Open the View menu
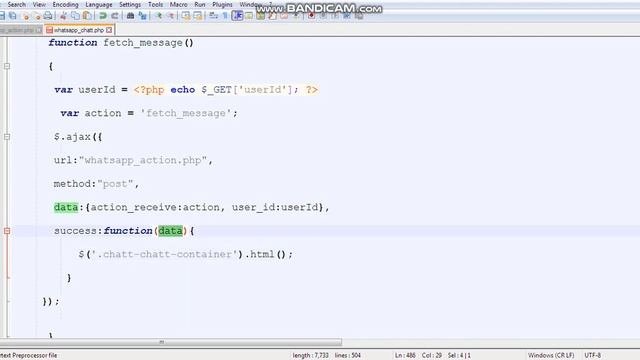 [x=39, y=4]
